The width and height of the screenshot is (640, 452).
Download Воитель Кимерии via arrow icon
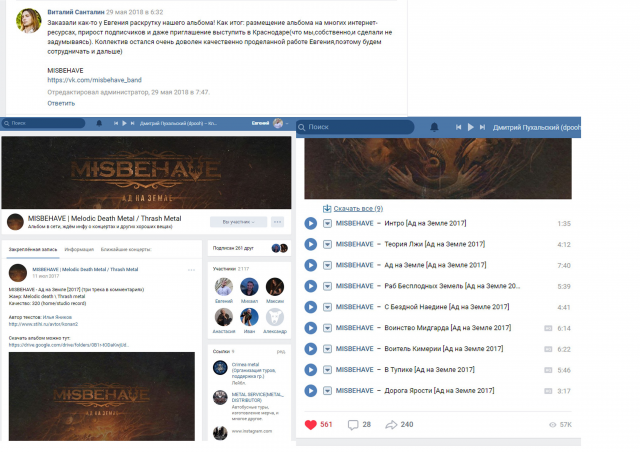pyautogui.click(x=327, y=349)
